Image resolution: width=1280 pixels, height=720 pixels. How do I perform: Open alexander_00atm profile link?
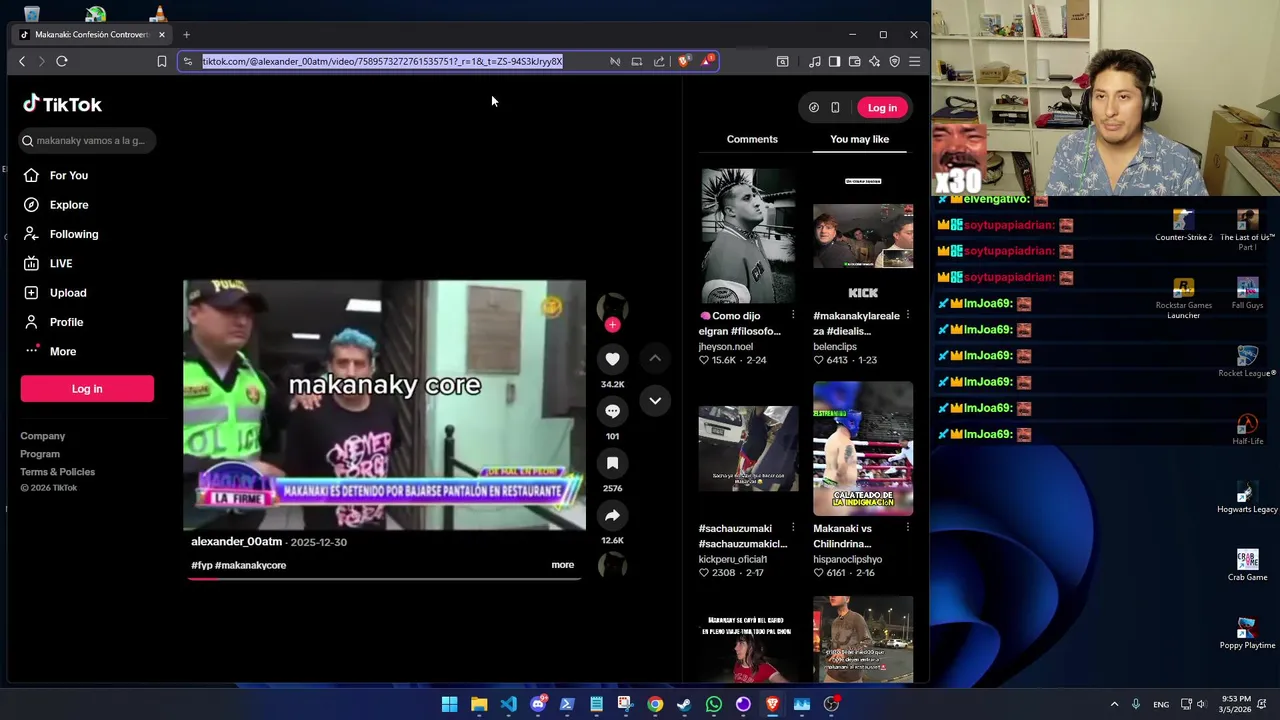click(236, 542)
